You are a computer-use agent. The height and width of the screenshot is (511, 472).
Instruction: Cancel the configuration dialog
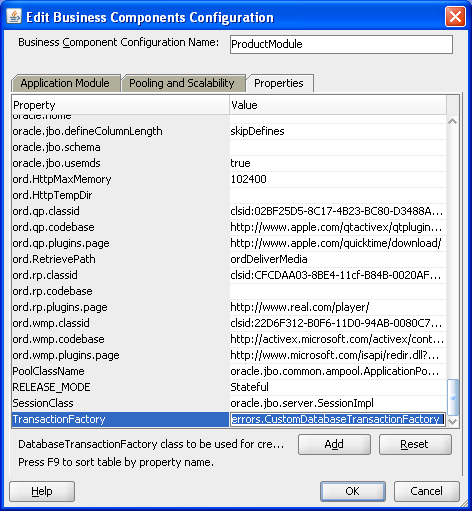click(427, 491)
